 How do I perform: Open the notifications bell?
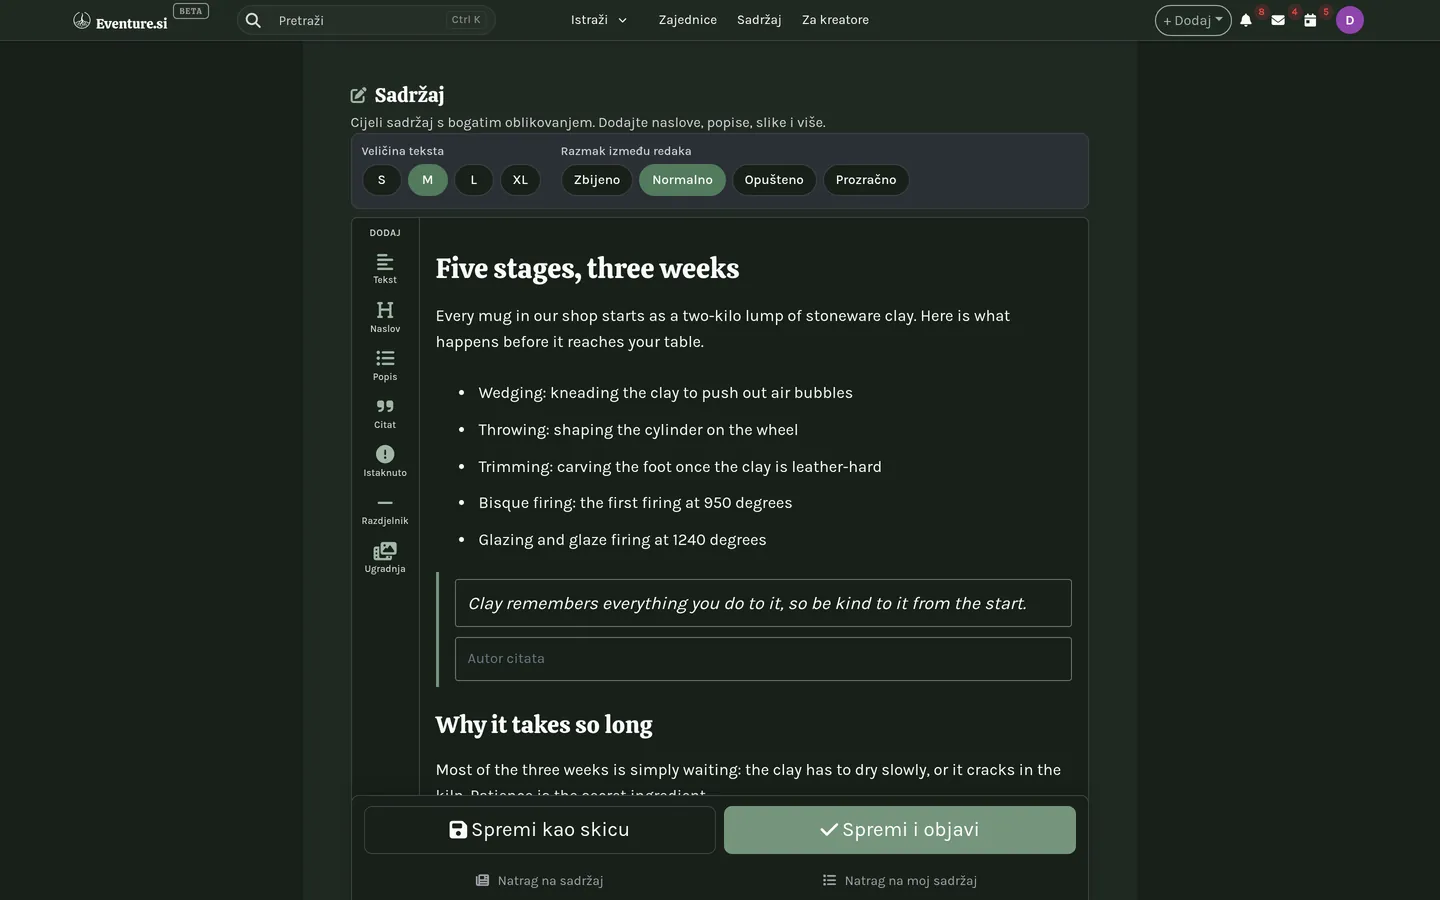point(1246,20)
